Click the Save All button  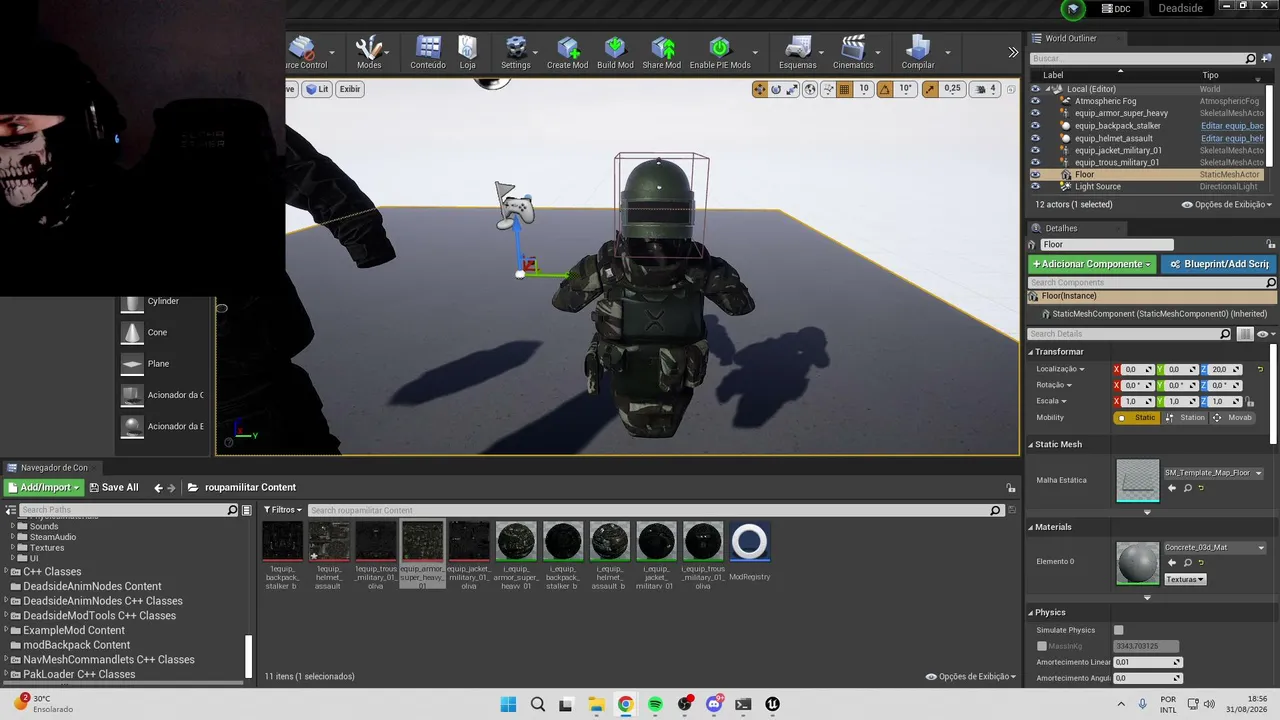(114, 488)
